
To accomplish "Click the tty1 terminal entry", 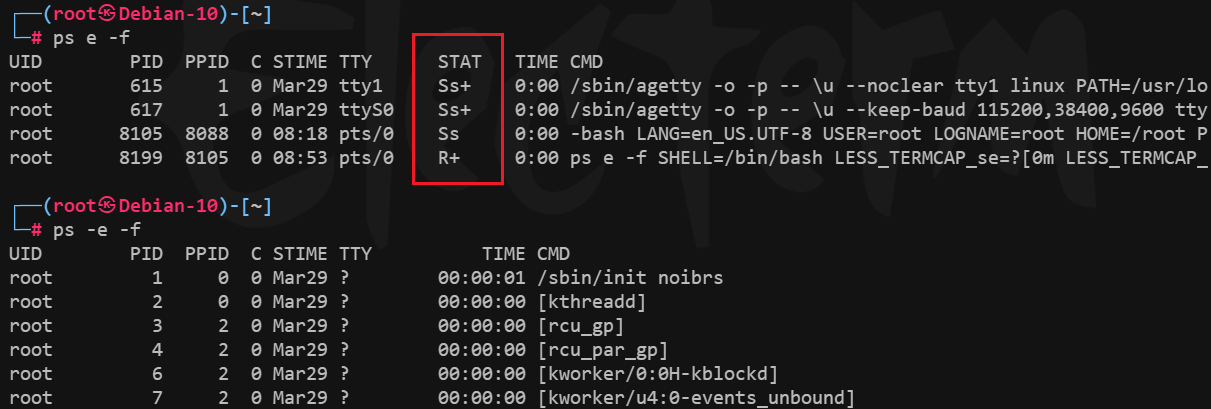I will [x=360, y=86].
